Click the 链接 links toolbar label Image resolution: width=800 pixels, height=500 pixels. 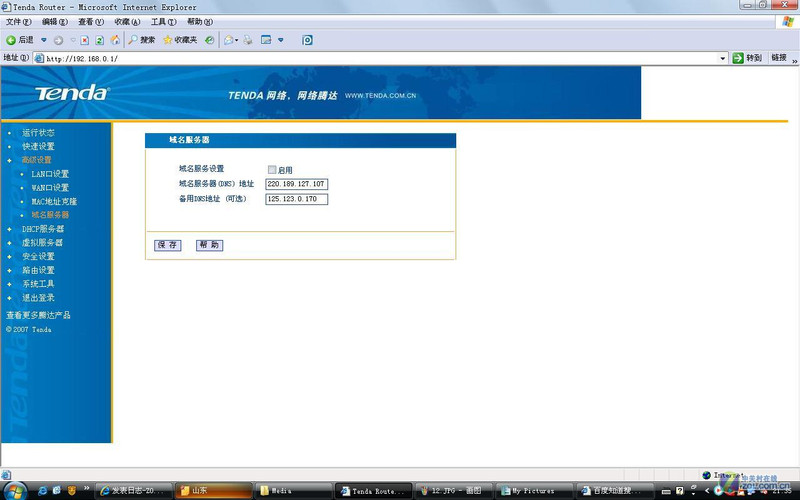[x=779, y=58]
